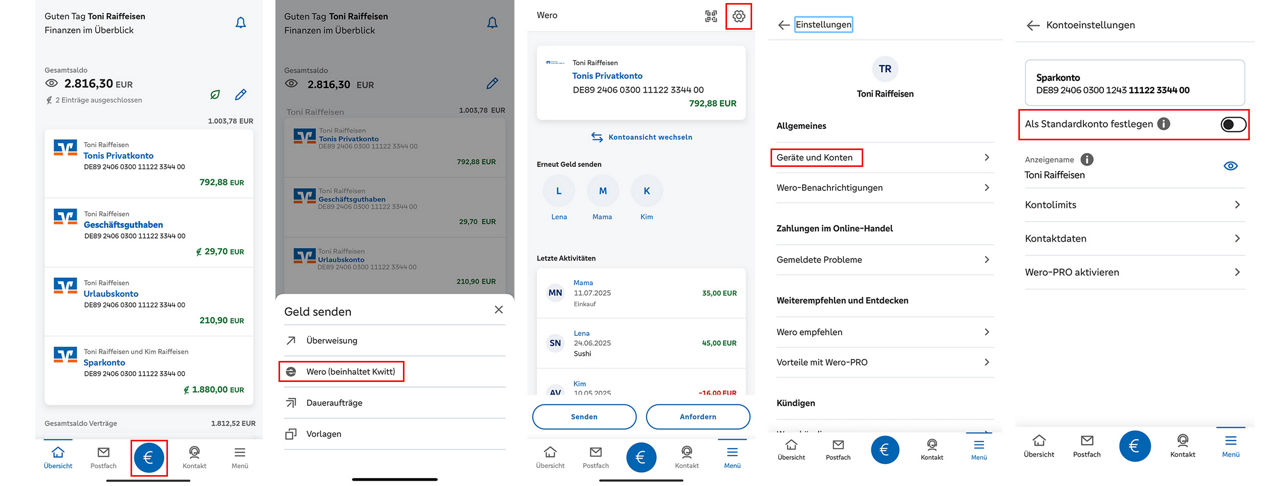Select Lena's avatar under Erneut Geld senden
The height and width of the screenshot is (486, 1280).
[x=559, y=191]
